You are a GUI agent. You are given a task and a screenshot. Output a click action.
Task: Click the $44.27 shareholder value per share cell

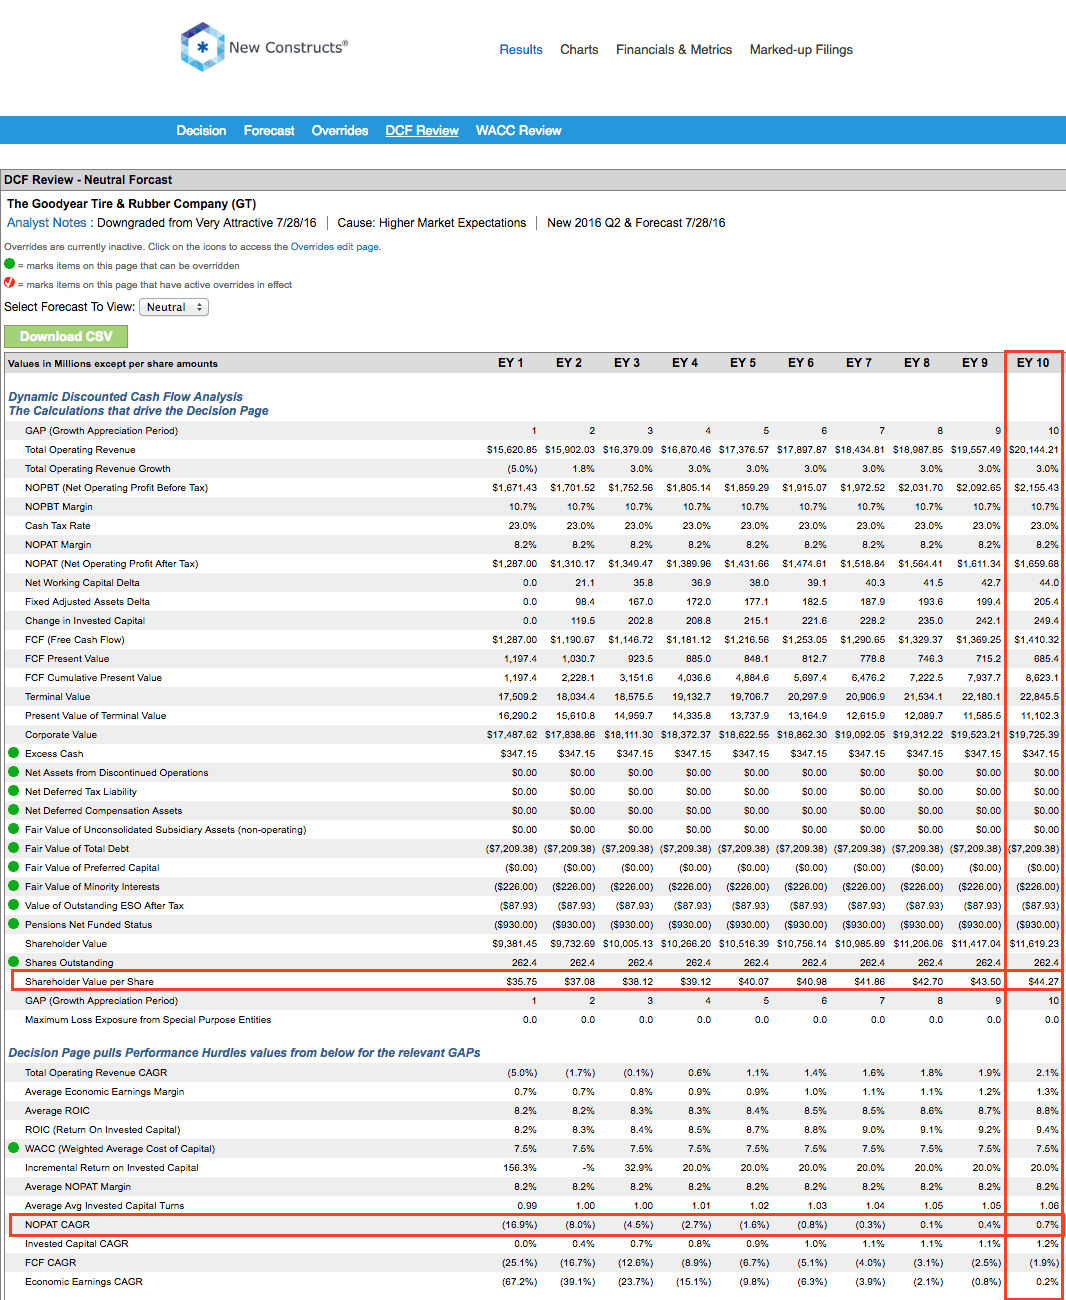(1043, 982)
